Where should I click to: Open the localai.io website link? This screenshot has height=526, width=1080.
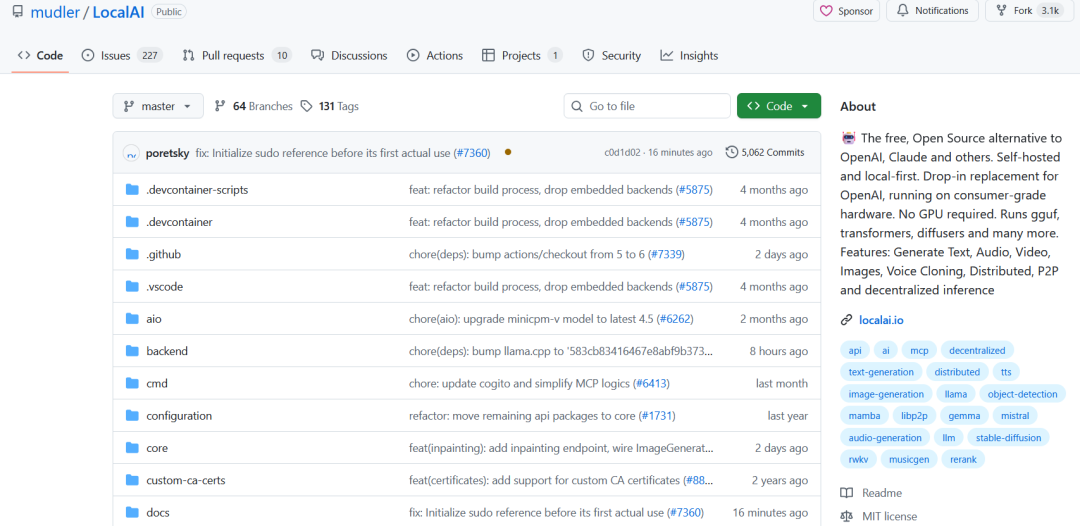[881, 320]
